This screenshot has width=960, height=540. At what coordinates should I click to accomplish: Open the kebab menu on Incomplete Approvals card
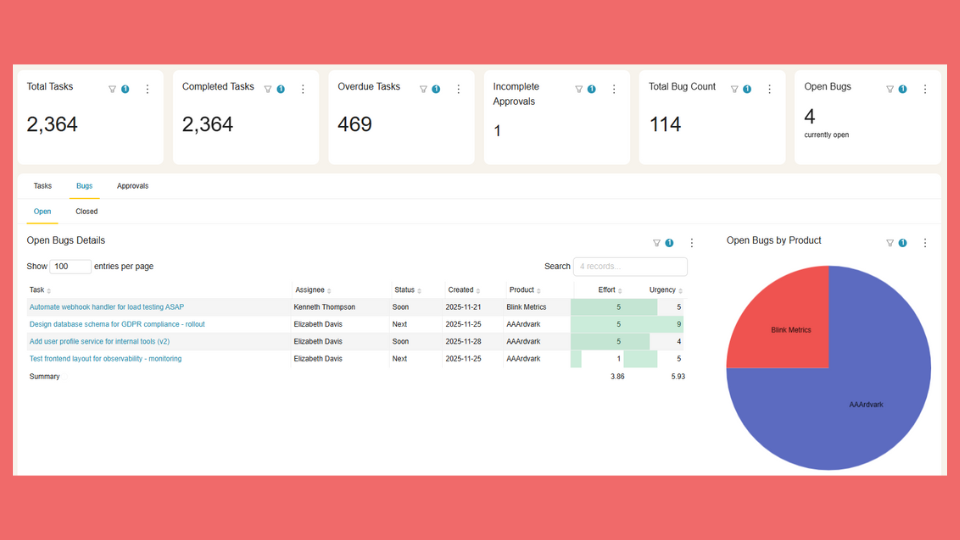[x=614, y=89]
